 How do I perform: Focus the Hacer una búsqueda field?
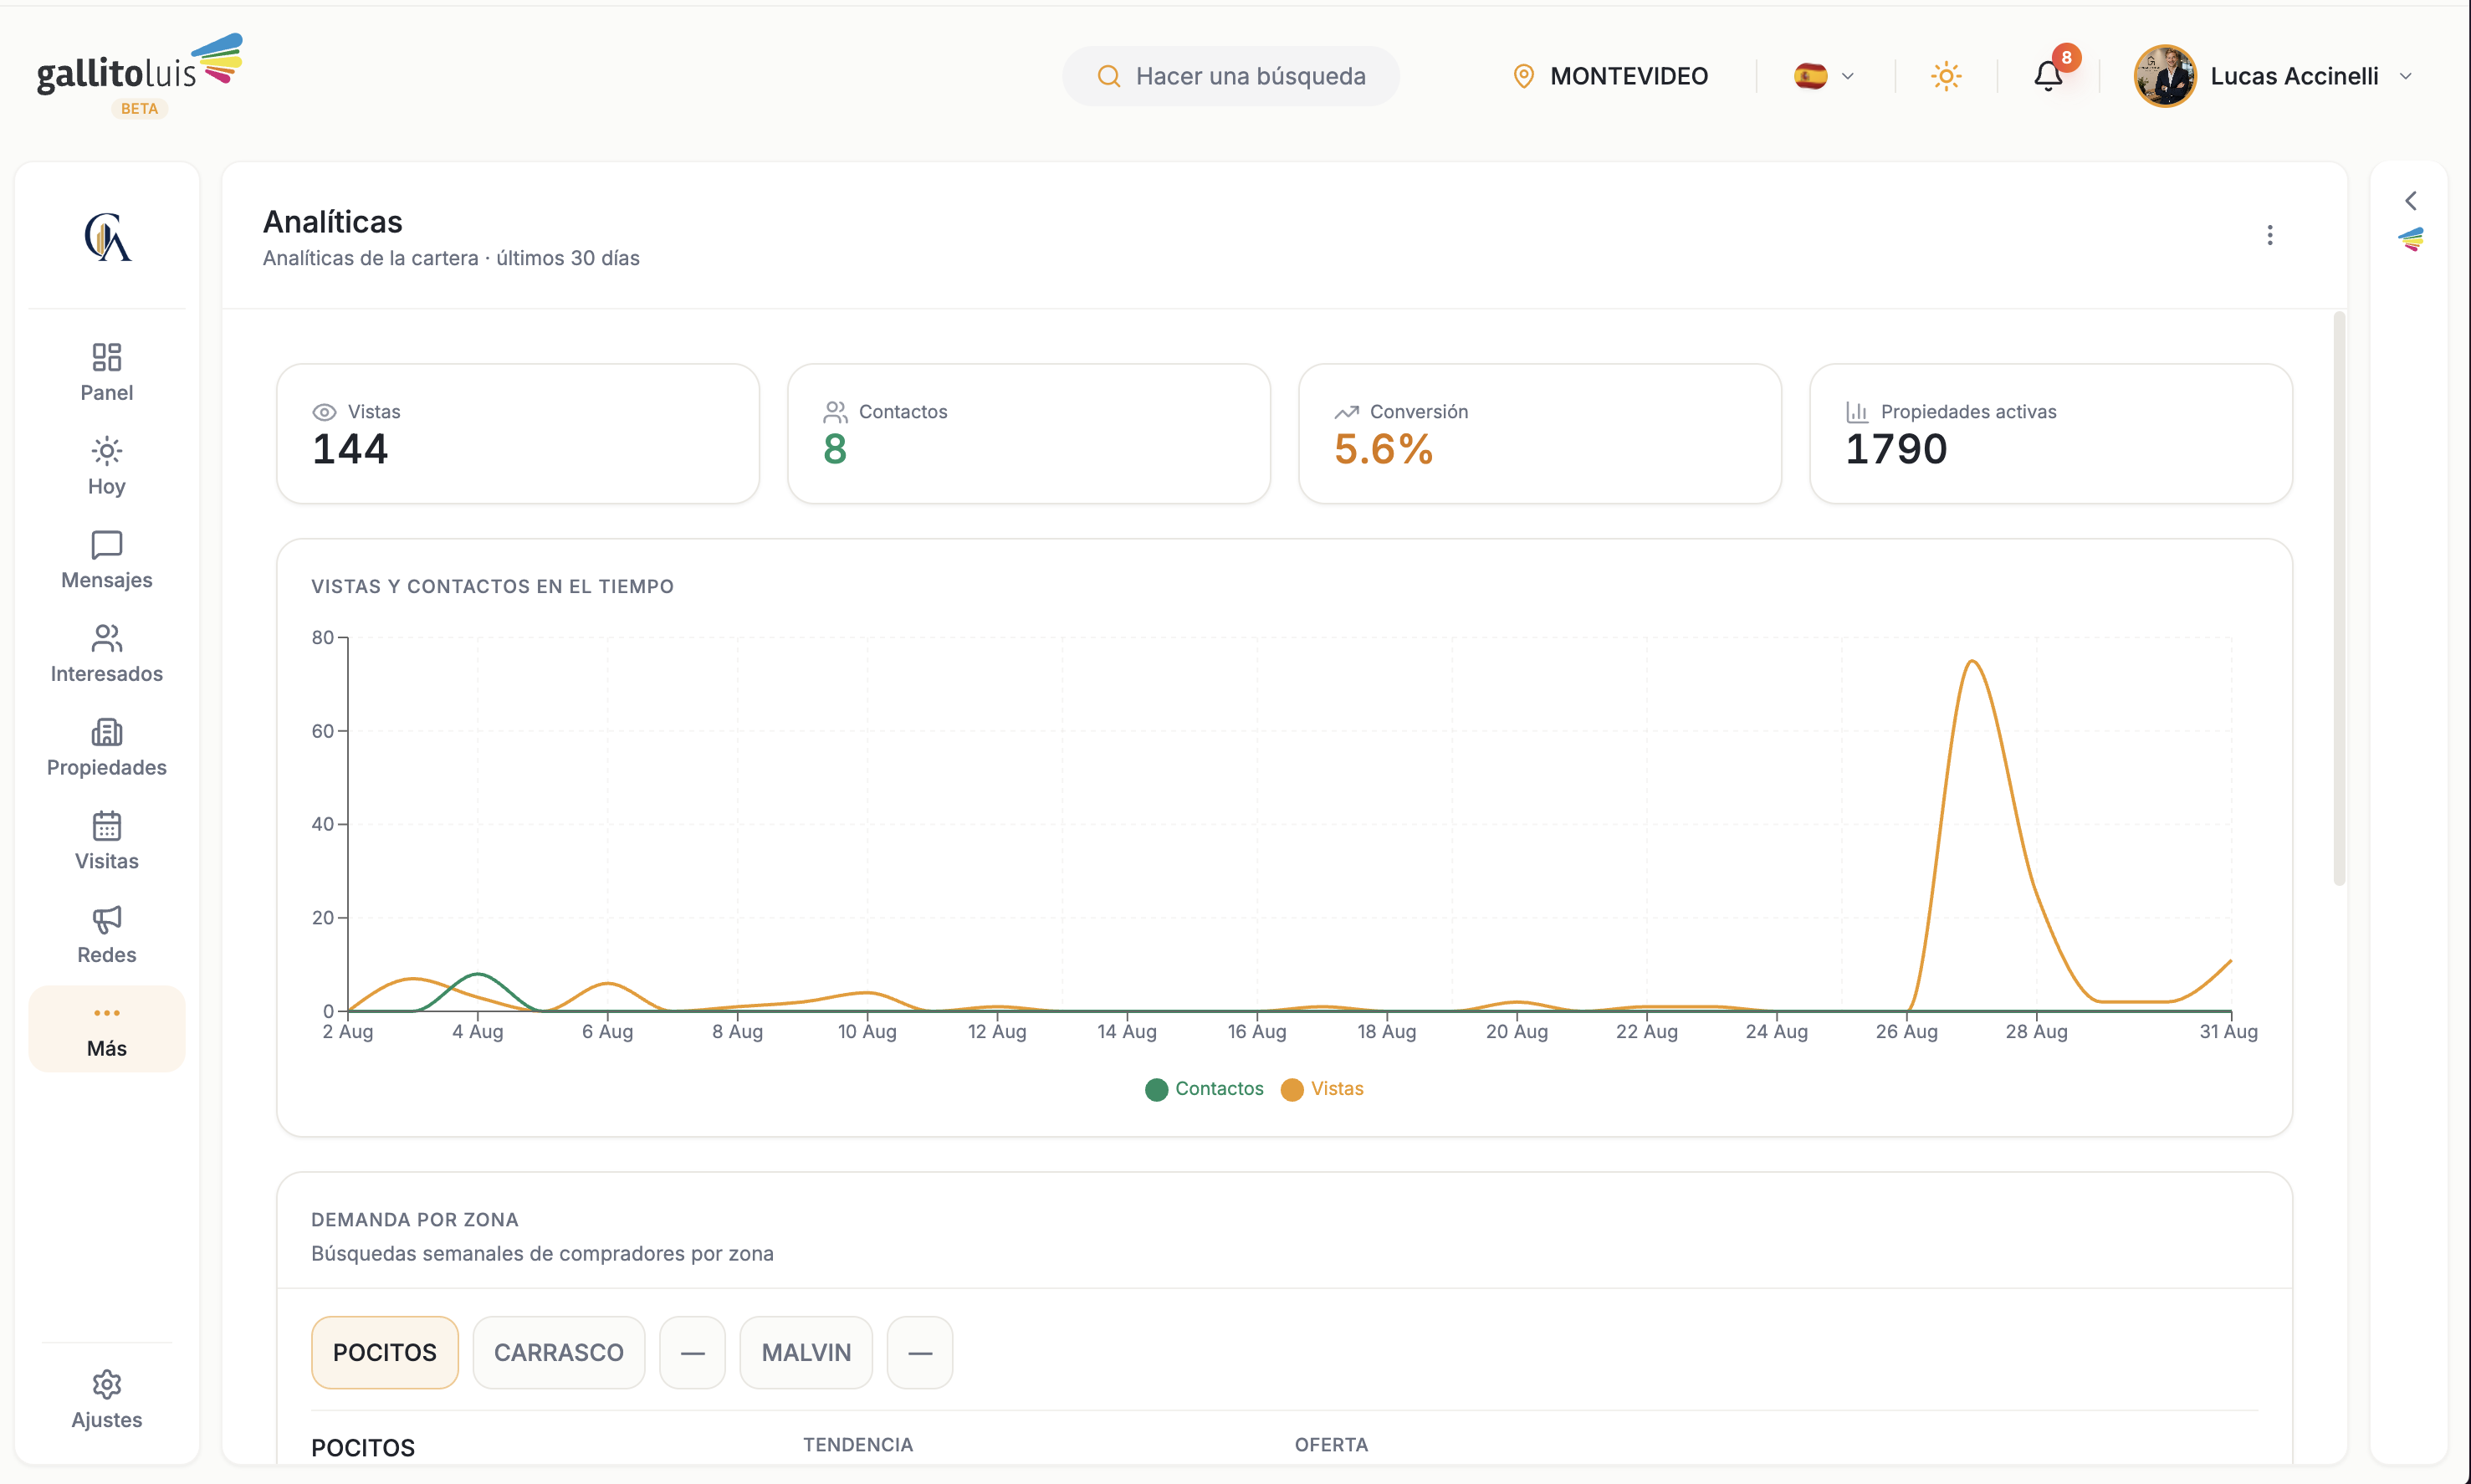click(1230, 76)
